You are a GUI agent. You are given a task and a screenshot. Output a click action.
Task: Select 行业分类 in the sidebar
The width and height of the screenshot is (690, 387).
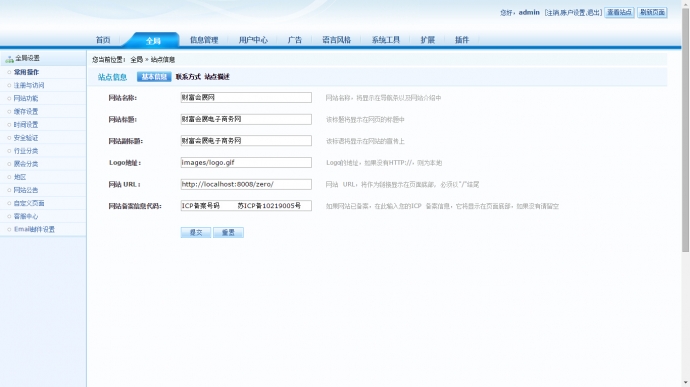(x=26, y=151)
